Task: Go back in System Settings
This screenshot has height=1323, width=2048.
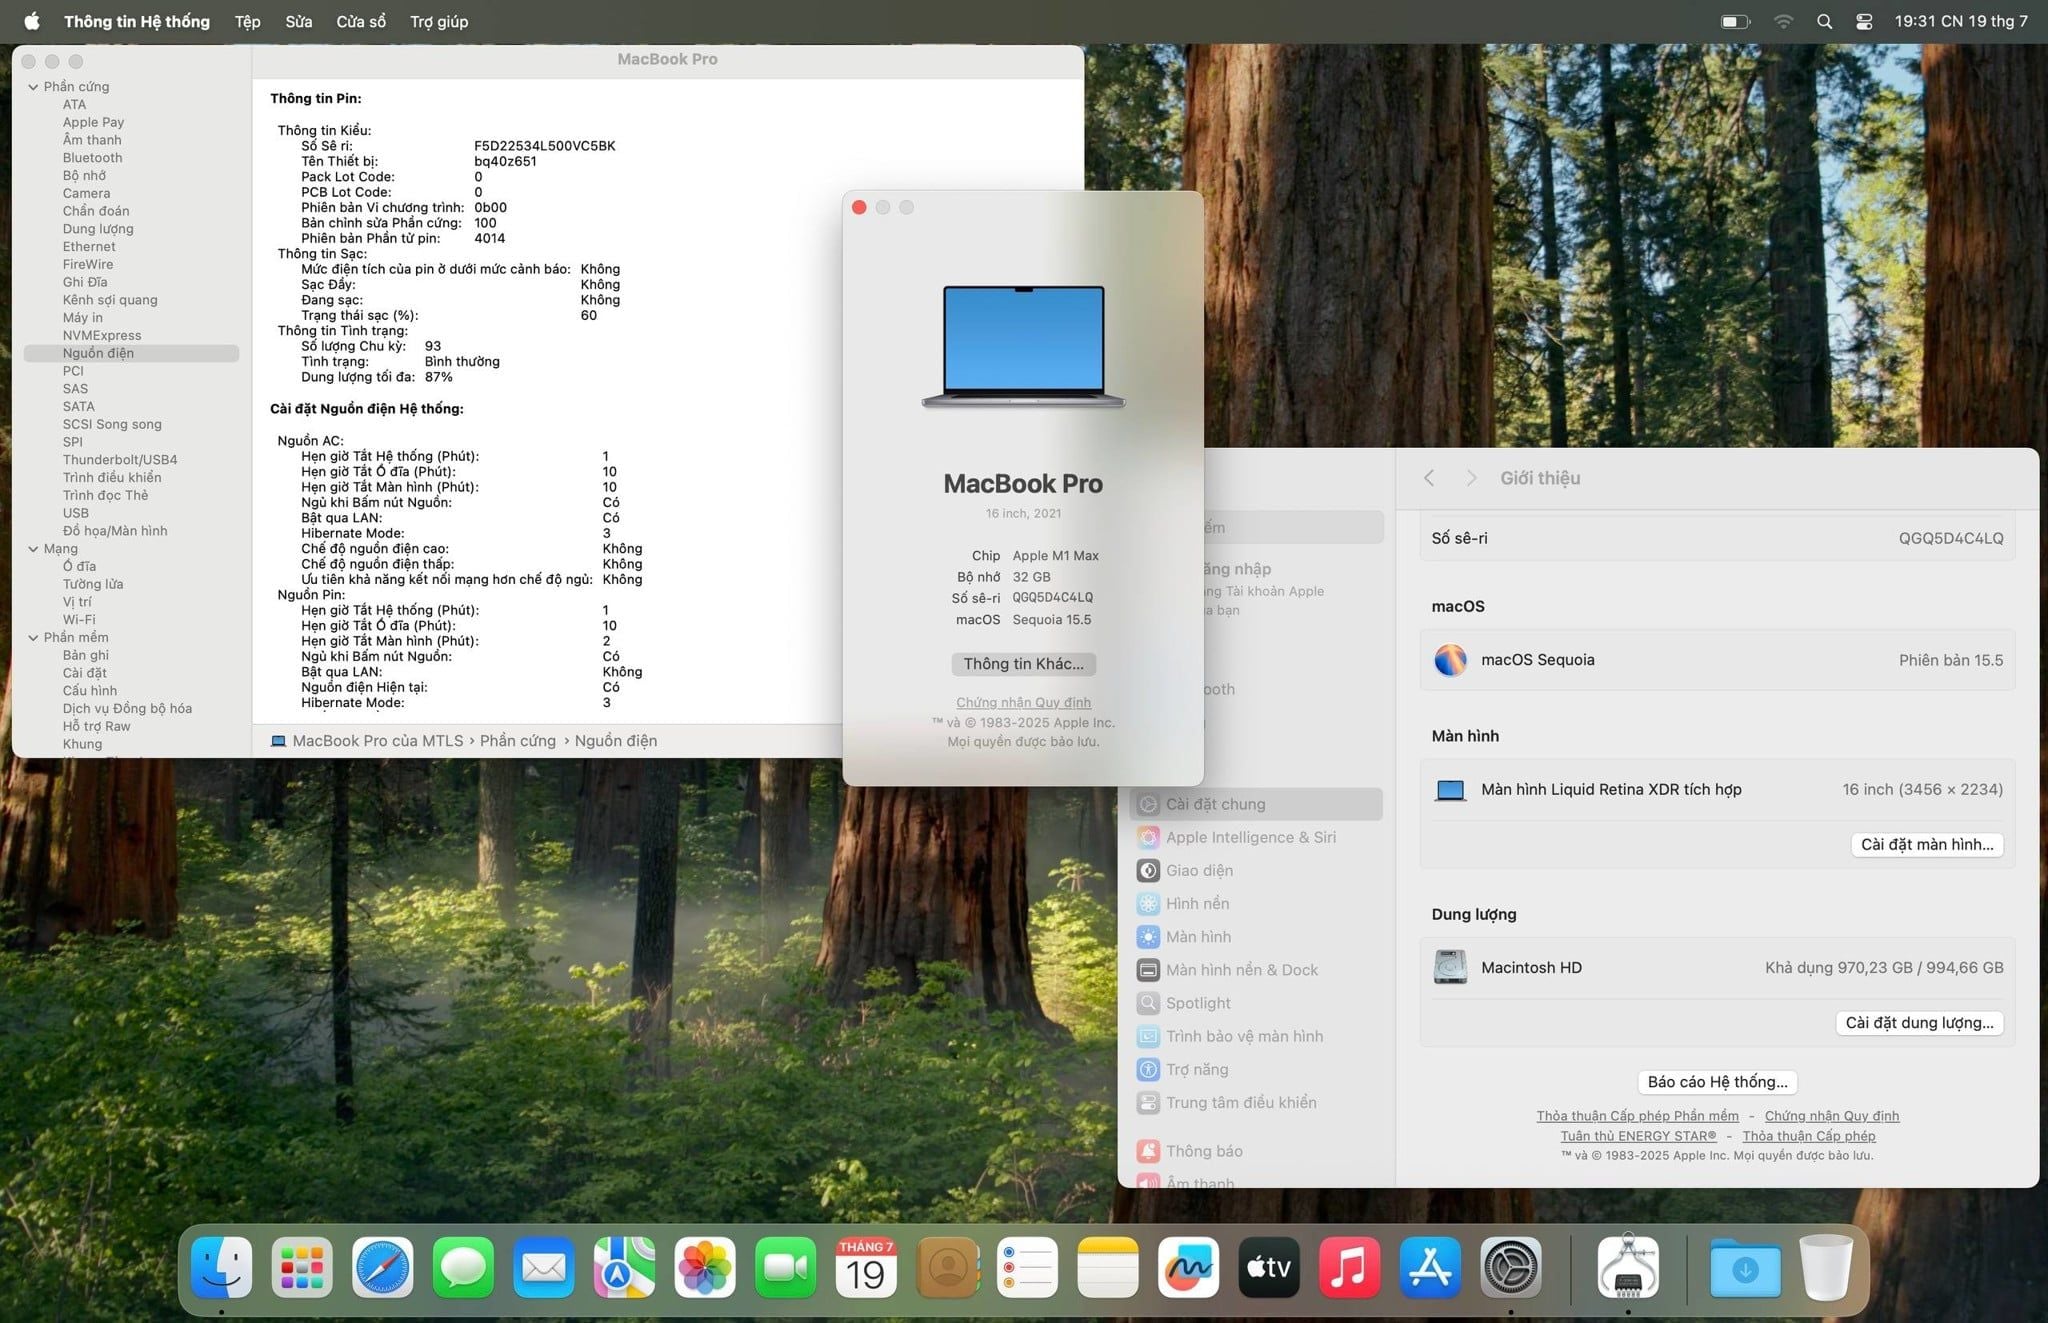Action: pyautogui.click(x=1429, y=478)
